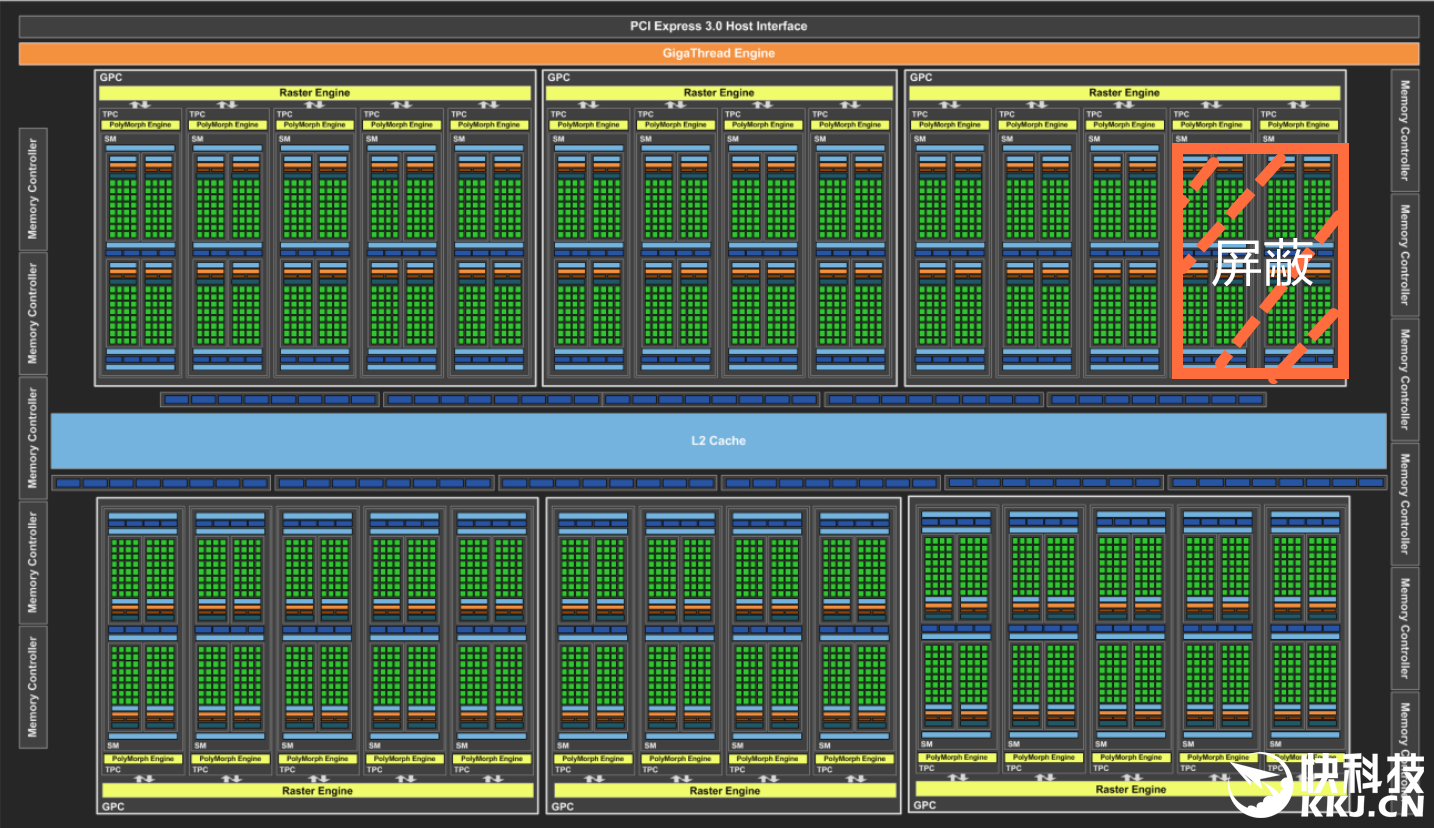Select the orange GigaThread Engine bar
The height and width of the screenshot is (828, 1434).
[x=718, y=53]
